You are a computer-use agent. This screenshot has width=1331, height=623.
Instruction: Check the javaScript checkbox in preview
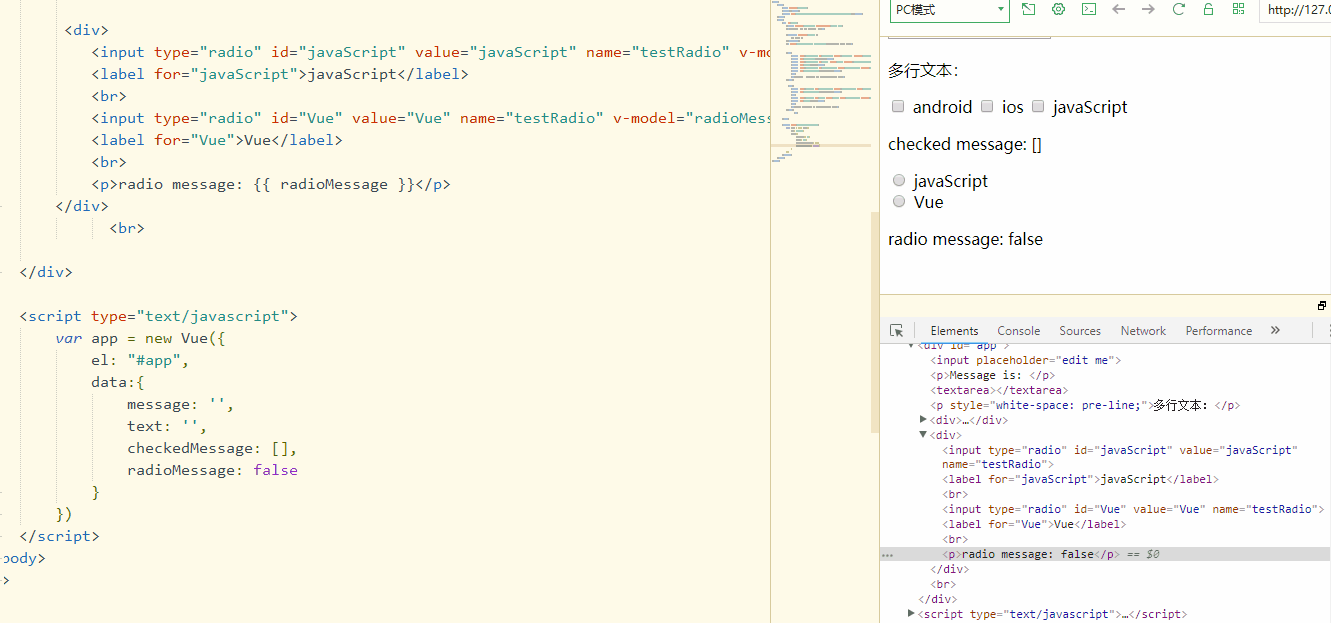pyautogui.click(x=1038, y=106)
